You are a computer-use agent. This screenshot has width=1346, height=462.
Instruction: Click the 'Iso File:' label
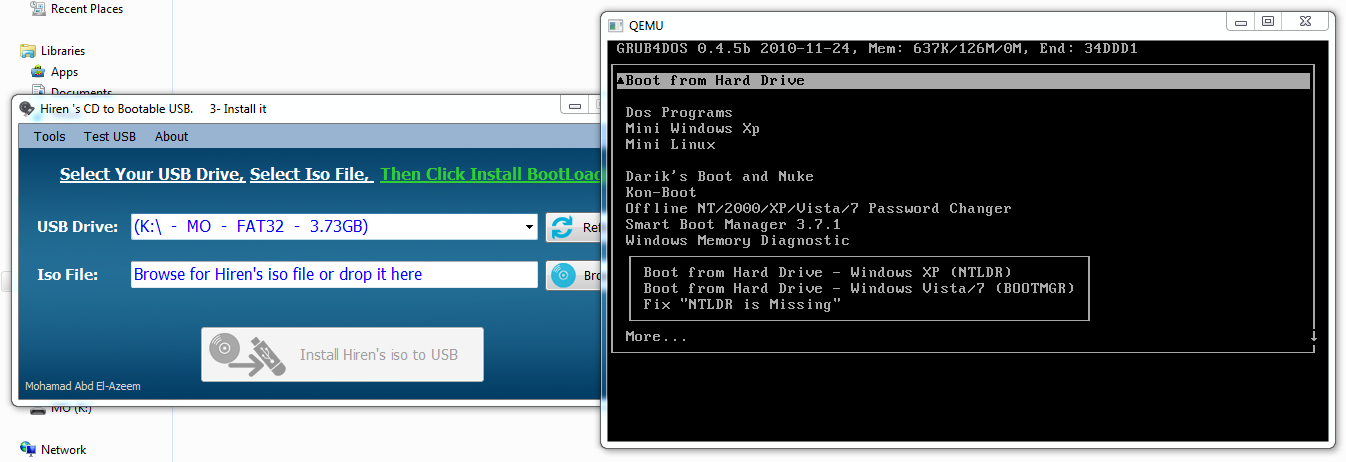click(x=67, y=274)
